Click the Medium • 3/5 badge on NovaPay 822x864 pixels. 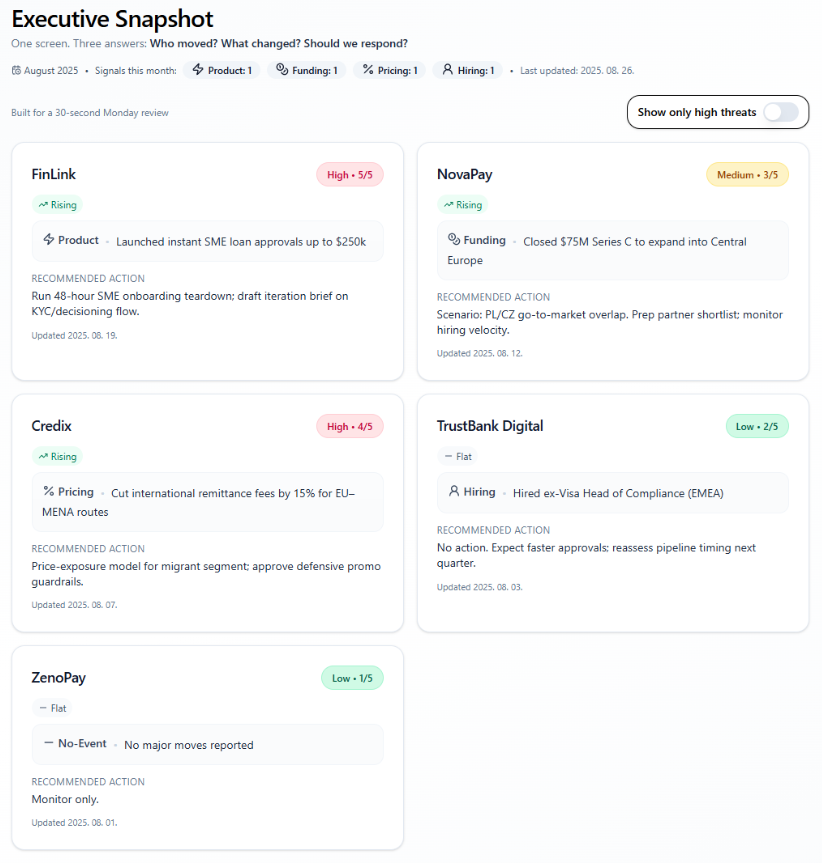[x=747, y=174]
